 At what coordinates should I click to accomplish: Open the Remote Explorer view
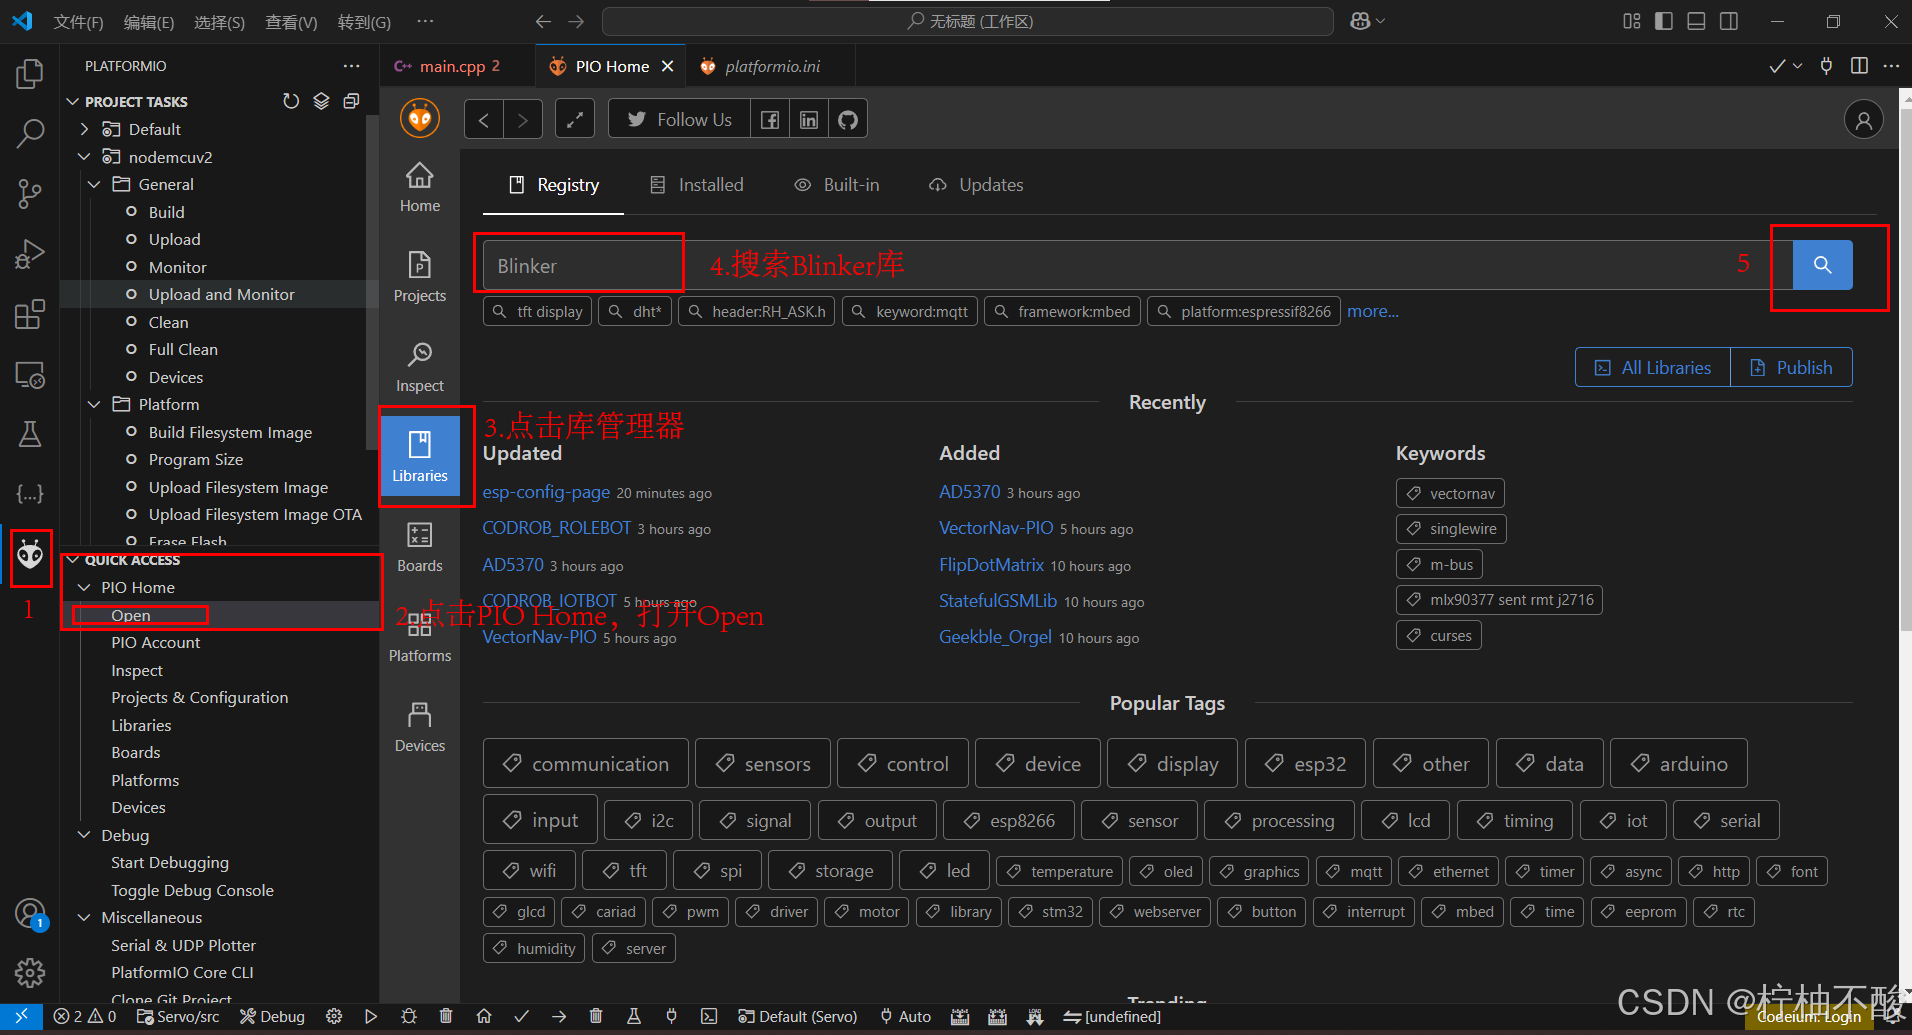coord(30,375)
